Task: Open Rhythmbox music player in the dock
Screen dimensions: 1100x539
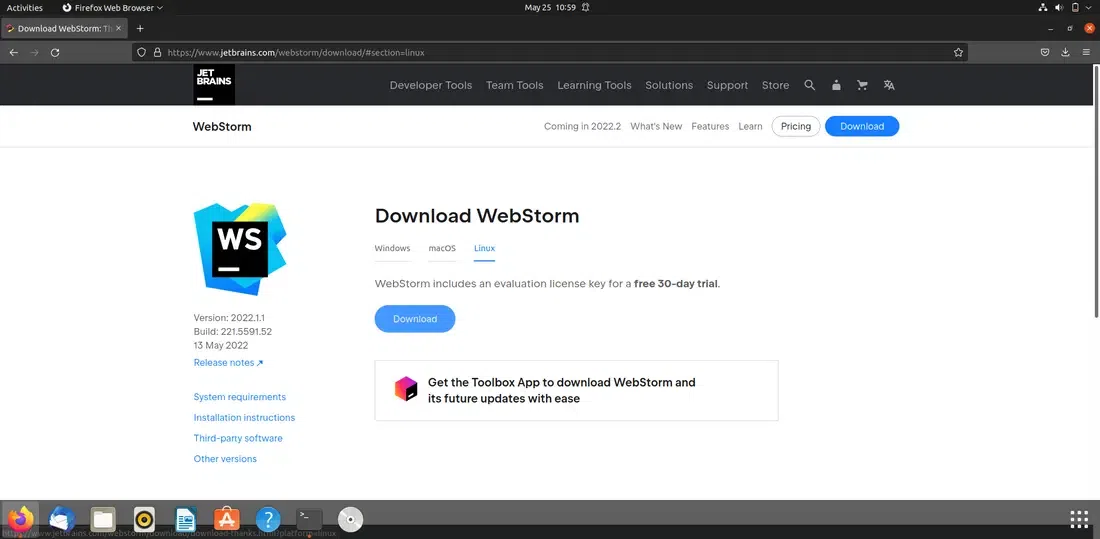Action: [x=145, y=519]
